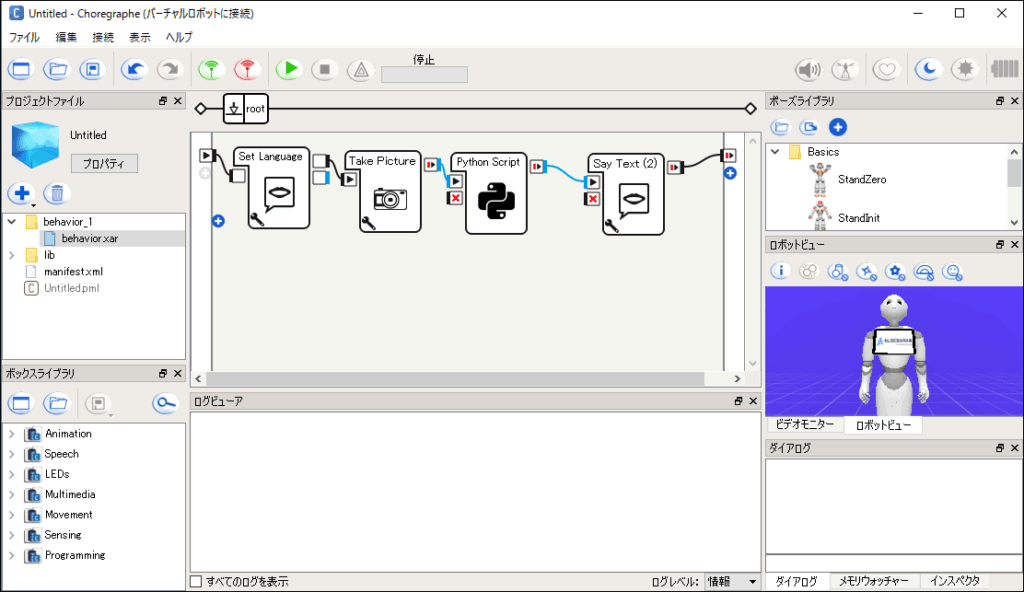Toggle autonomous life heart icon
This screenshot has height=592, width=1024.
[x=886, y=69]
